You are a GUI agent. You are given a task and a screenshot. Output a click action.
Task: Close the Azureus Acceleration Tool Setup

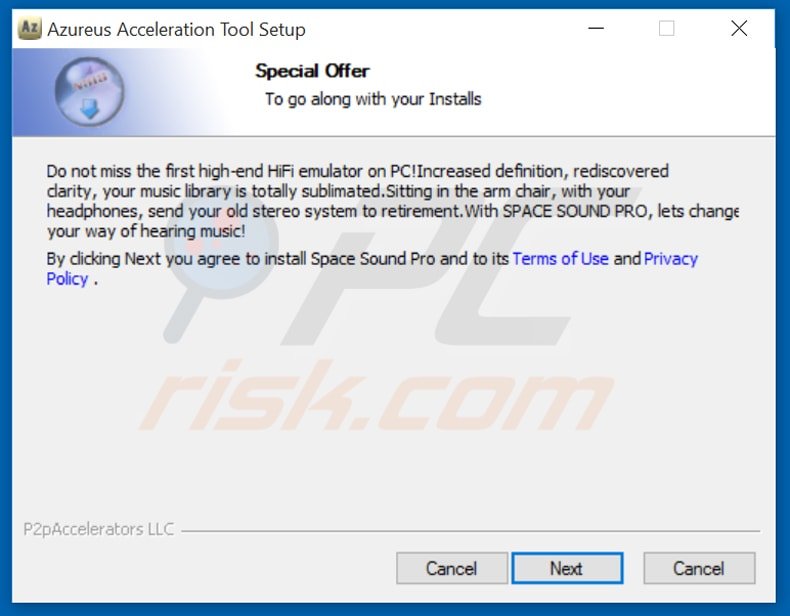coord(739,28)
